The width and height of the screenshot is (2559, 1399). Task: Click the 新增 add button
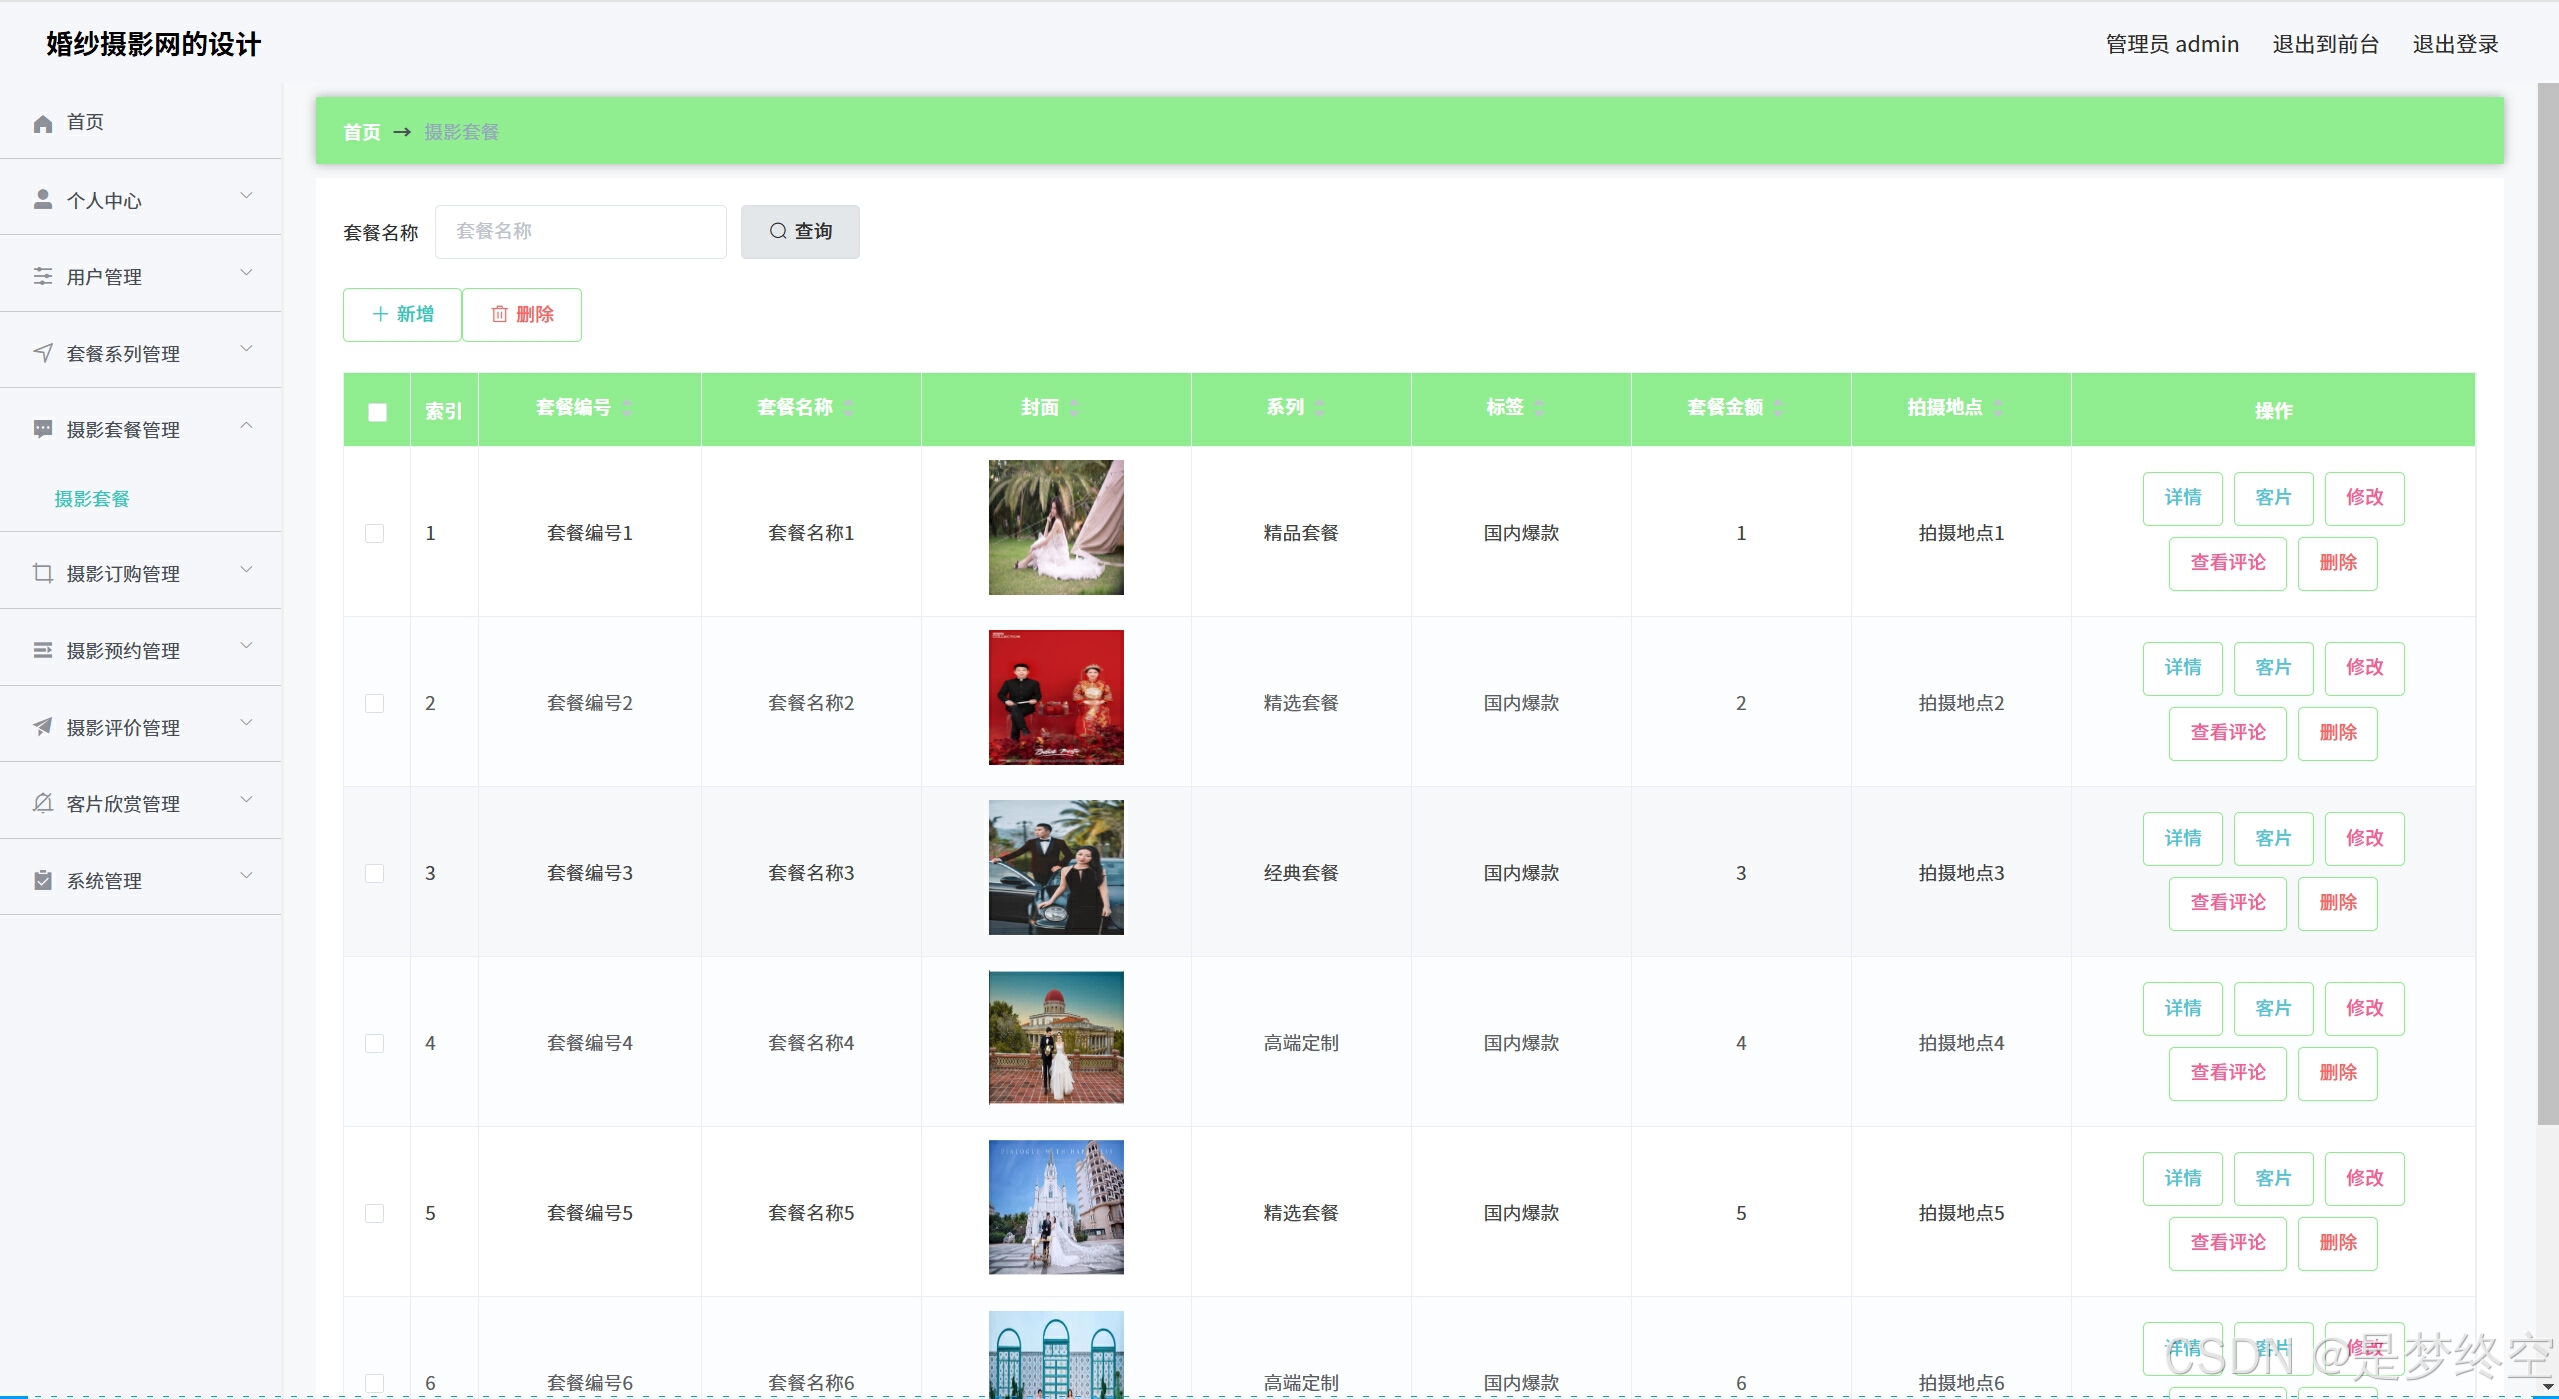402,314
